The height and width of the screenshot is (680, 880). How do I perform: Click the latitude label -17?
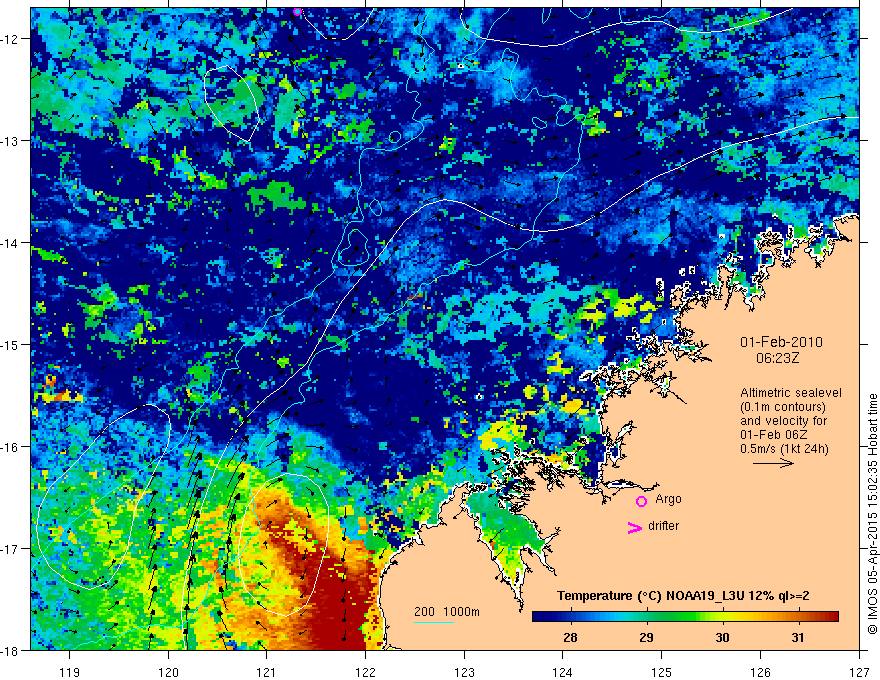tap(10, 549)
